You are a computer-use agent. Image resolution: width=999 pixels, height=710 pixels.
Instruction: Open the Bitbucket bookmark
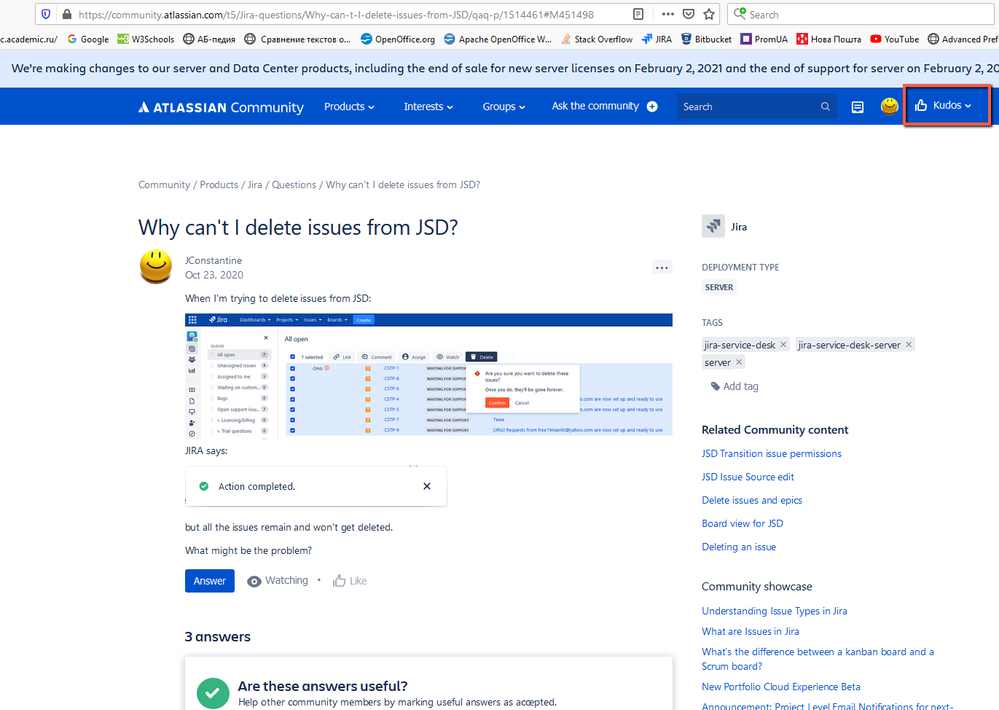[x=706, y=39]
